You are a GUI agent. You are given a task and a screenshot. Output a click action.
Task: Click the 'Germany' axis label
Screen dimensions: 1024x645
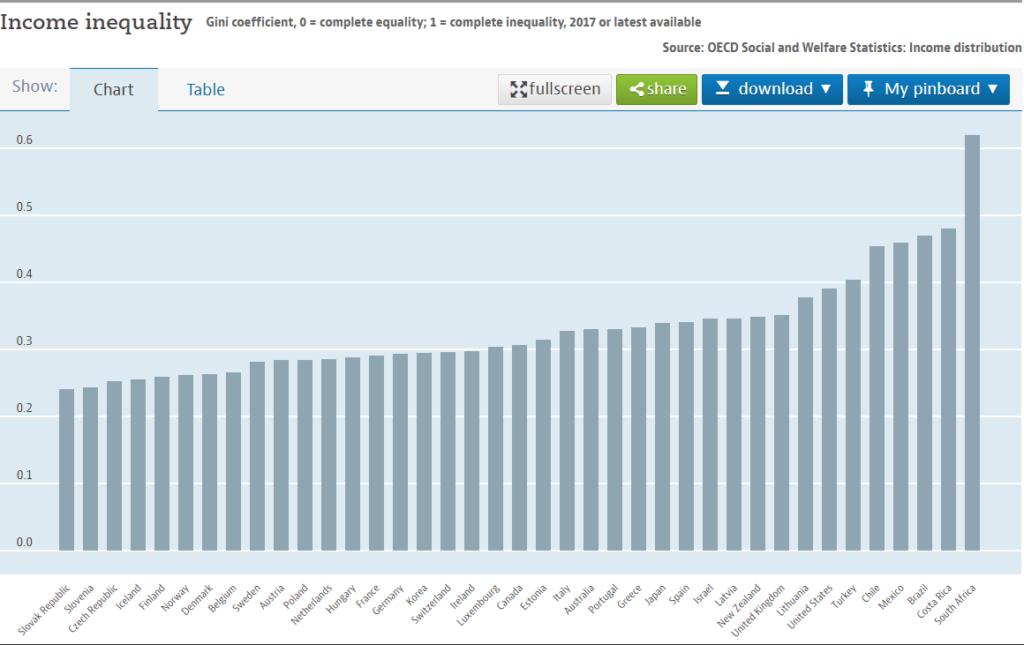[x=388, y=600]
